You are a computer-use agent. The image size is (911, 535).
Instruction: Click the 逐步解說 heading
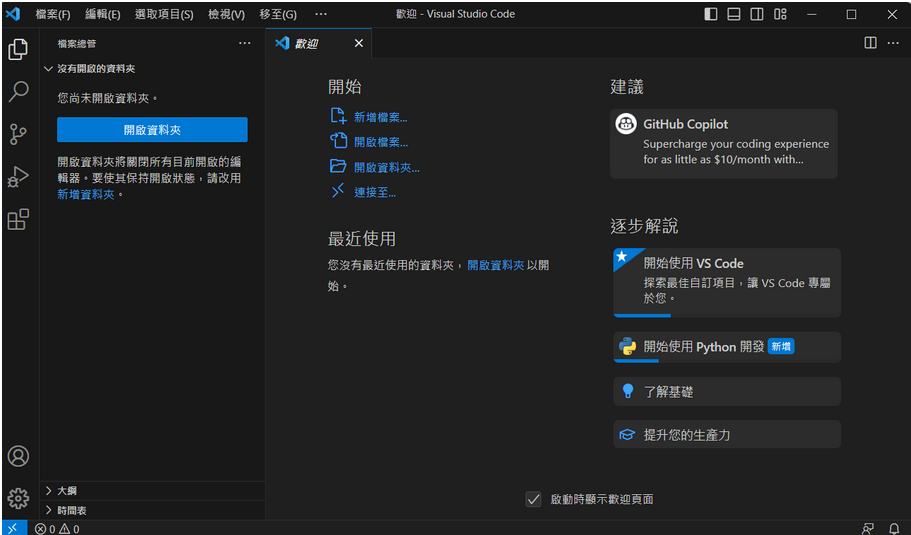644,226
